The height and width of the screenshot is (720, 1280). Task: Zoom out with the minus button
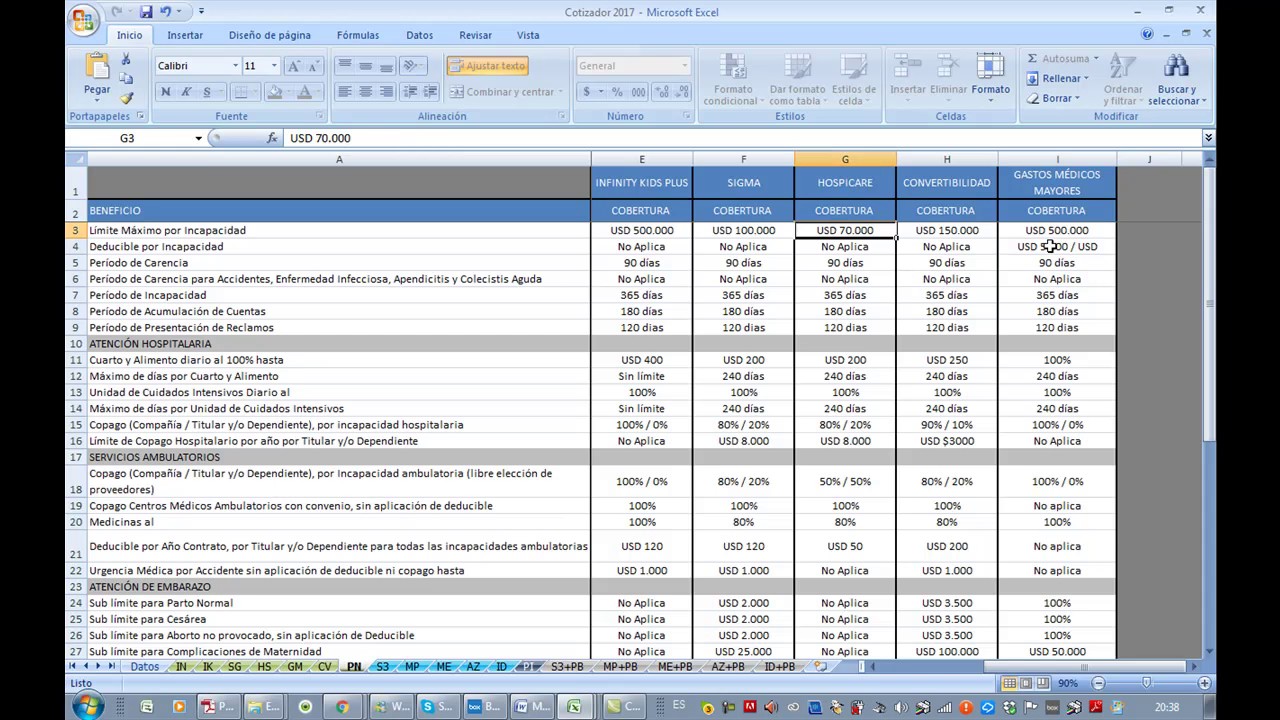[x=1098, y=683]
